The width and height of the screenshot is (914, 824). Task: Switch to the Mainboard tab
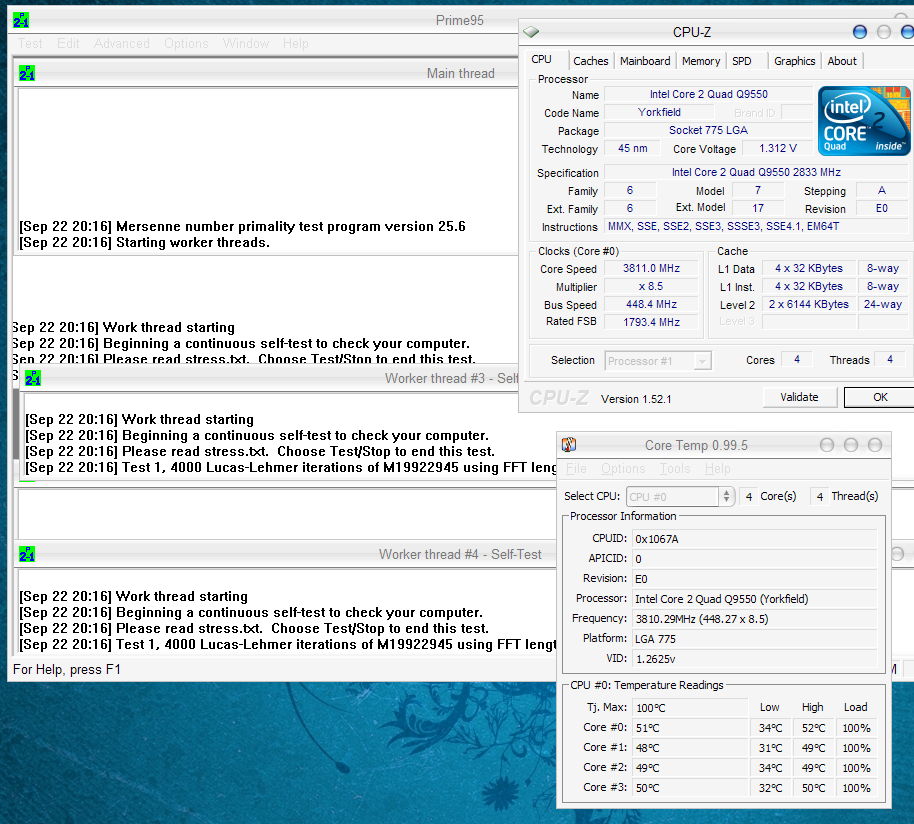645,61
